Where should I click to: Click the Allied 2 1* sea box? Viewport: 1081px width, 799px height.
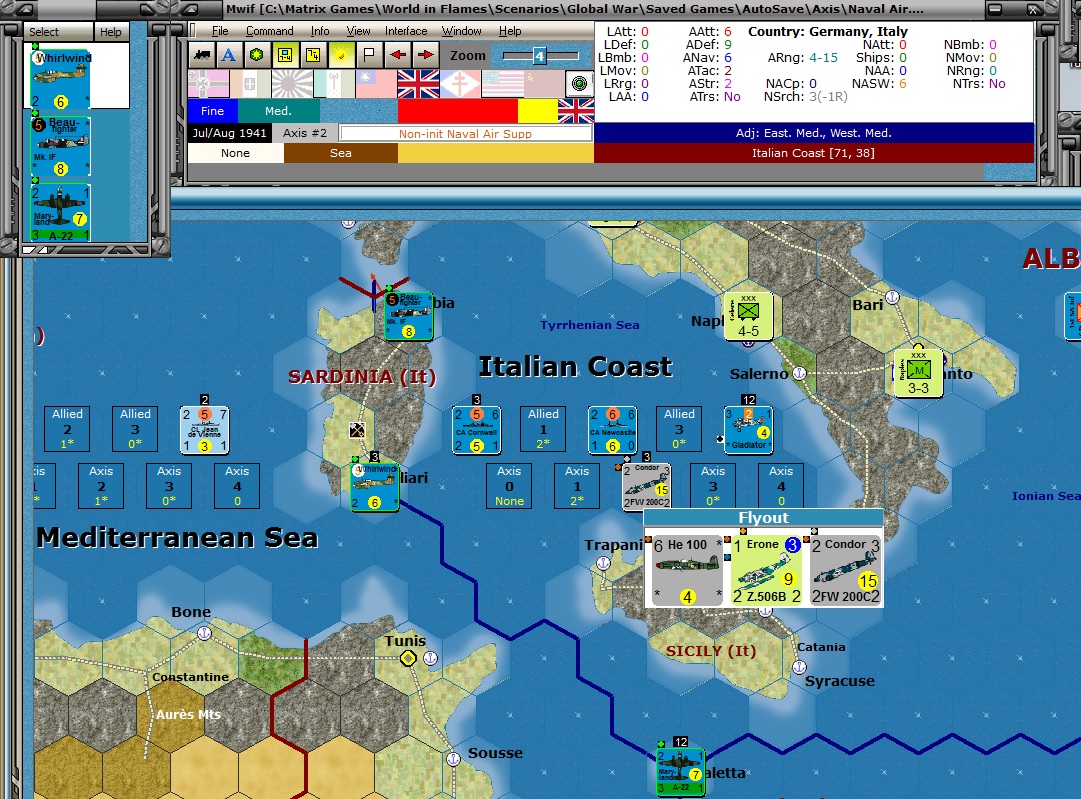pyautogui.click(x=68, y=429)
